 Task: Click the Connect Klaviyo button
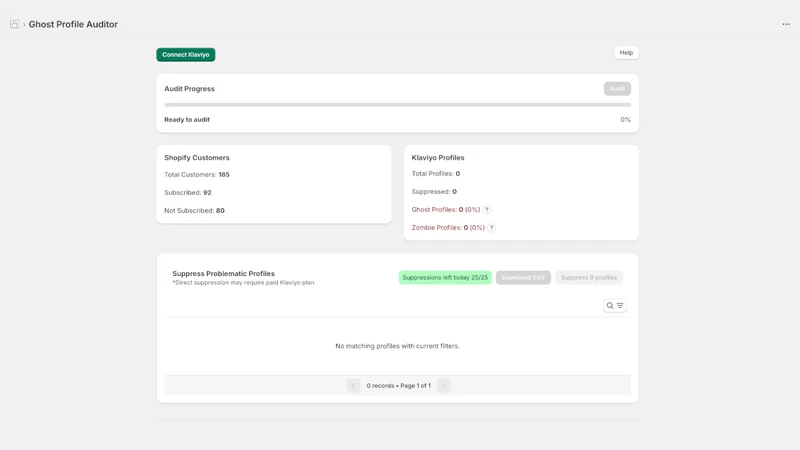[x=186, y=55]
